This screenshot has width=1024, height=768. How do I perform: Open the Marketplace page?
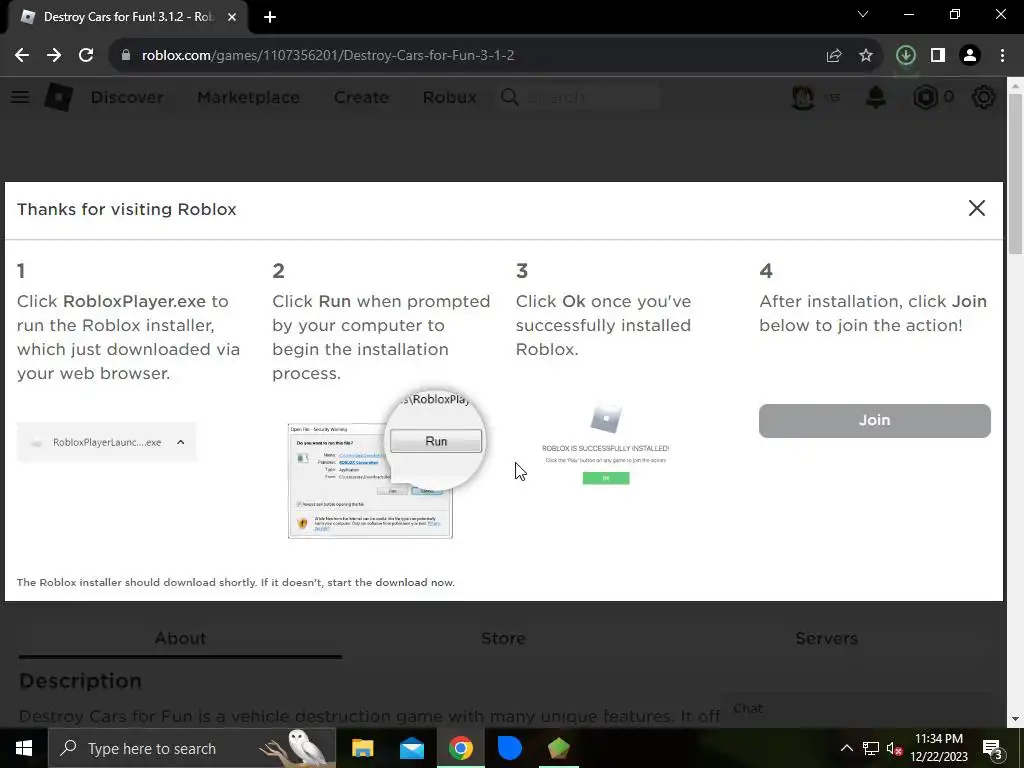click(x=248, y=97)
